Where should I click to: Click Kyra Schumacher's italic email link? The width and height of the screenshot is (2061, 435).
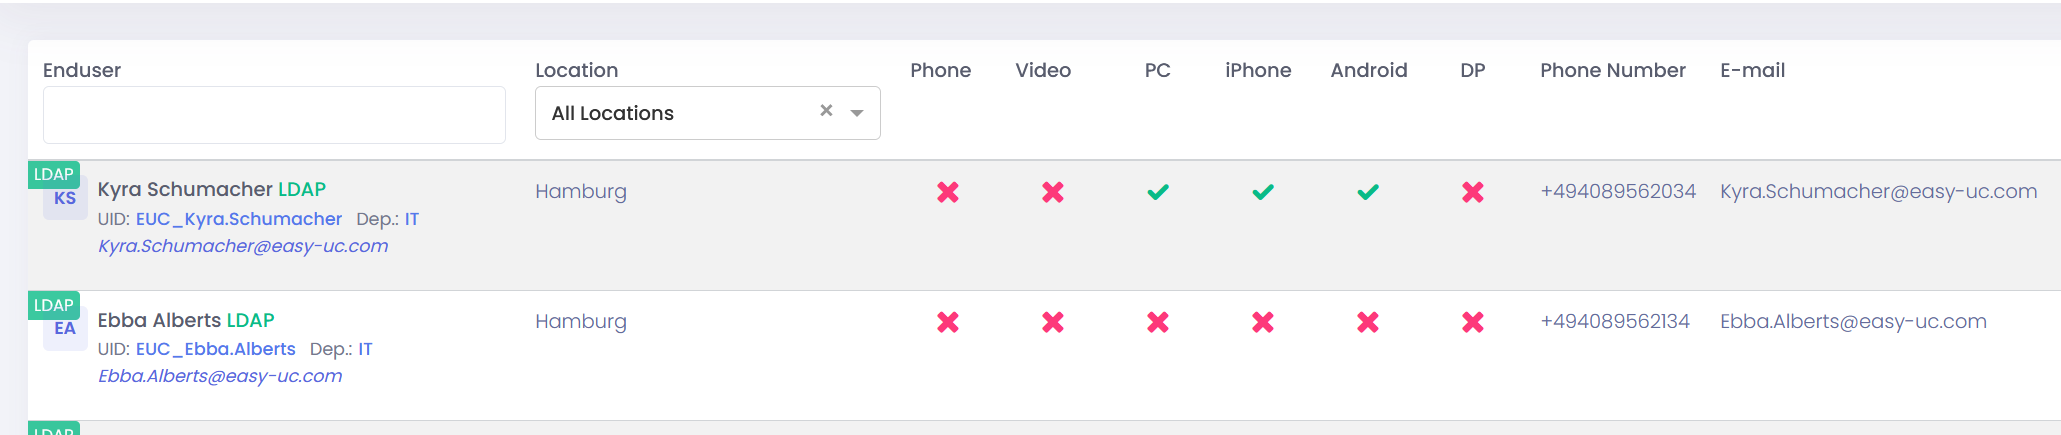point(243,246)
